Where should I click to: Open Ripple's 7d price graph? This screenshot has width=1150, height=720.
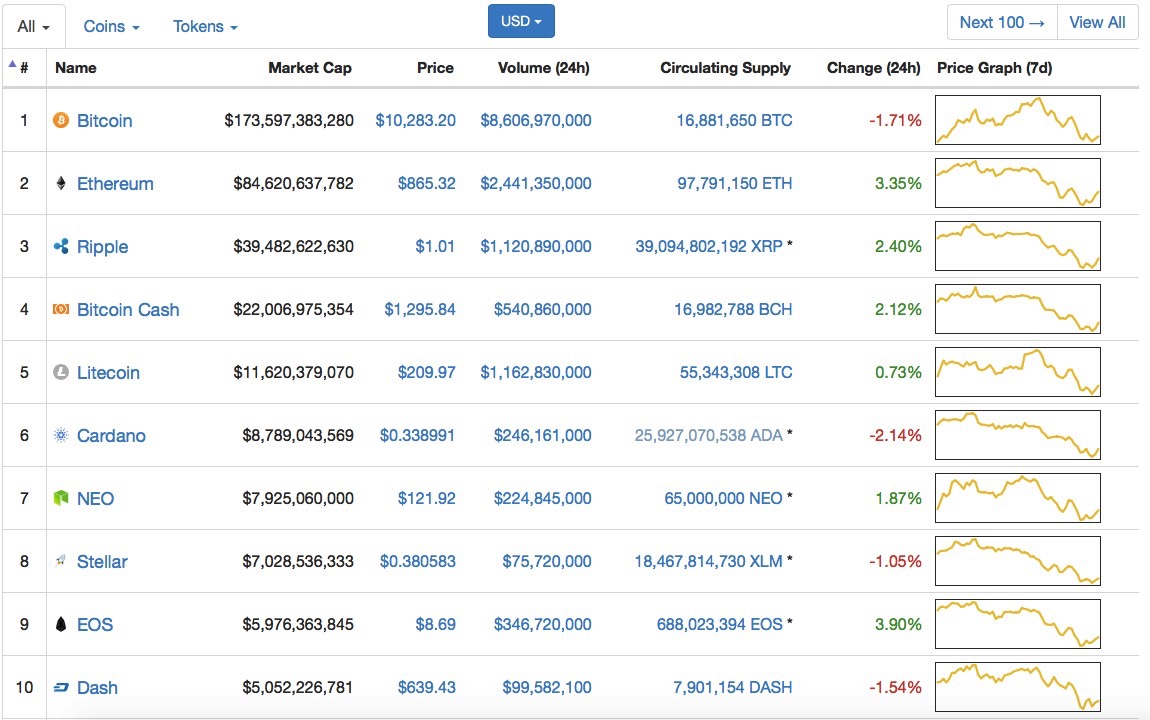pyautogui.click(x=1018, y=246)
